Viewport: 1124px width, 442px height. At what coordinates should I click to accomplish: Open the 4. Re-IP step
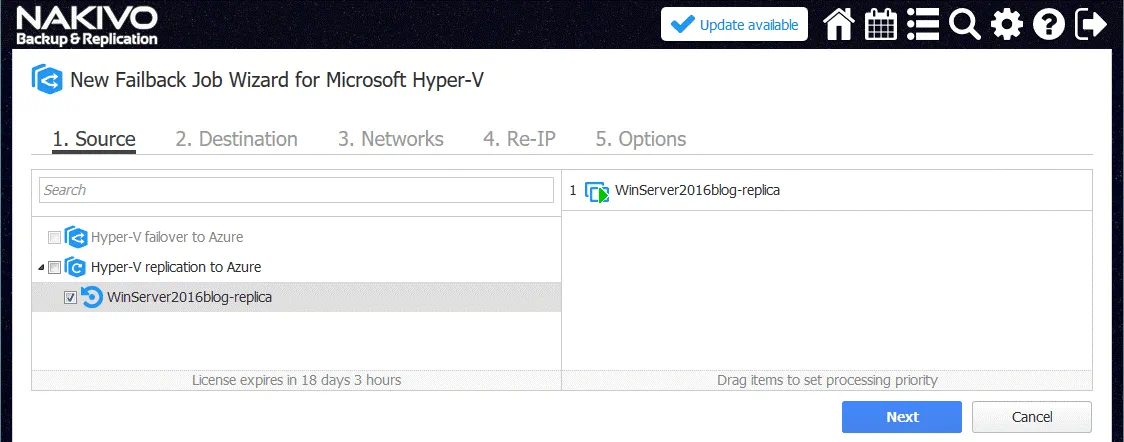pos(519,139)
